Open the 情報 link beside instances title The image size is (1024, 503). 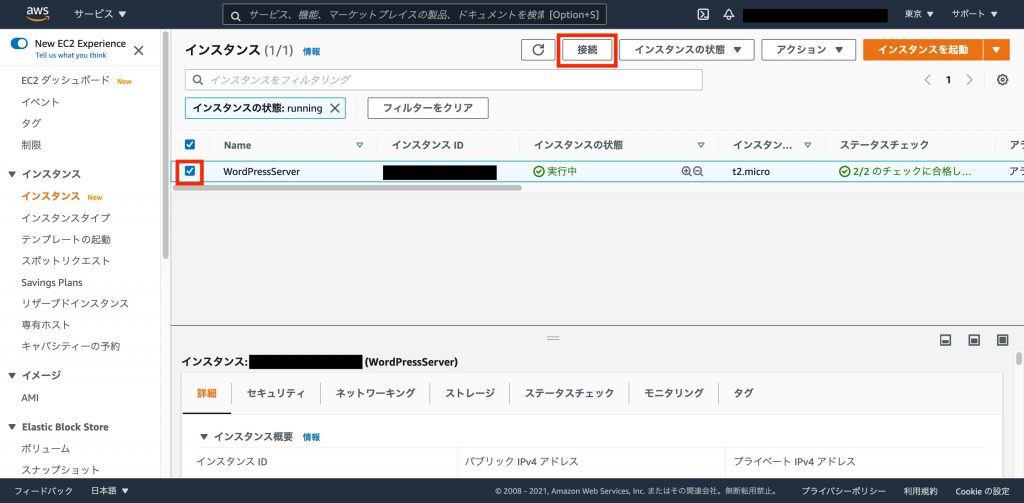tap(312, 52)
